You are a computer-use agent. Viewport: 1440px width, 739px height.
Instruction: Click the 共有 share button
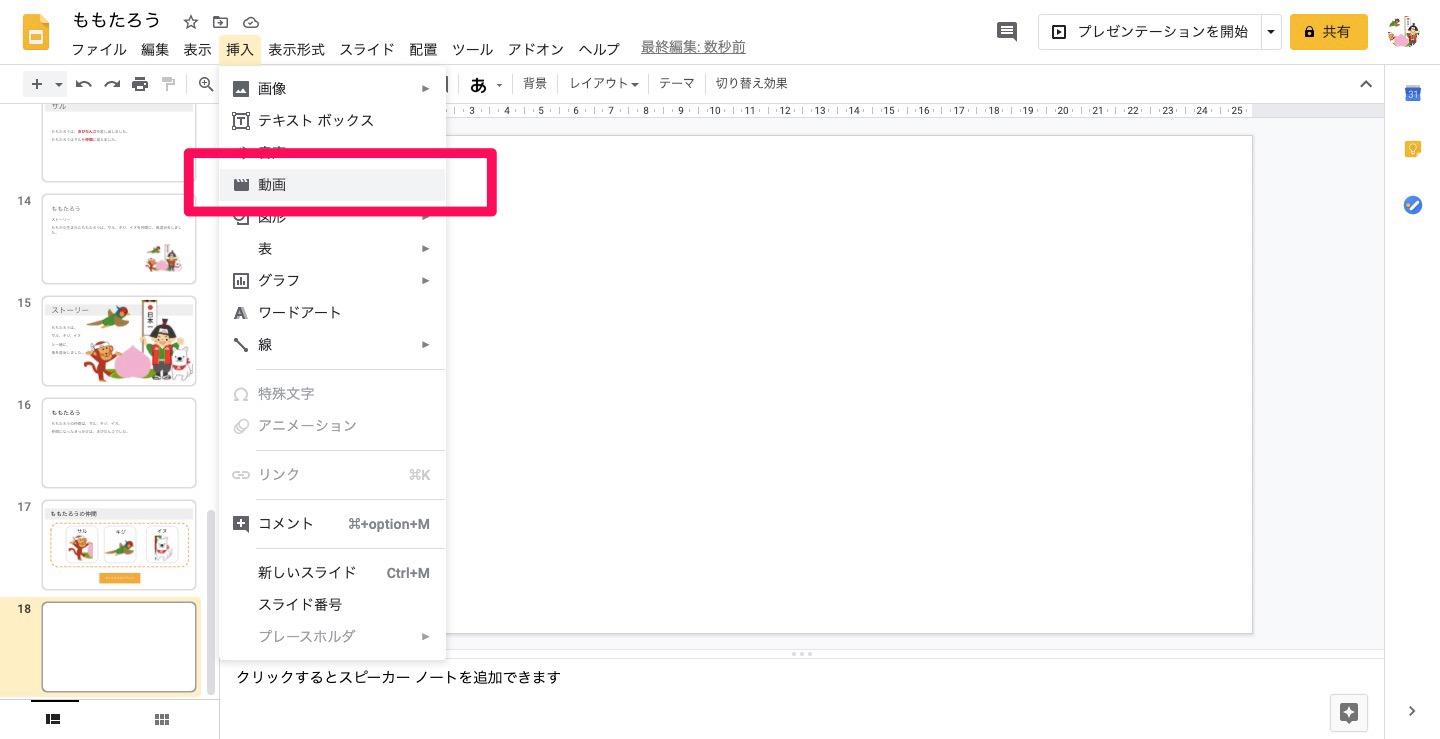tap(1328, 32)
